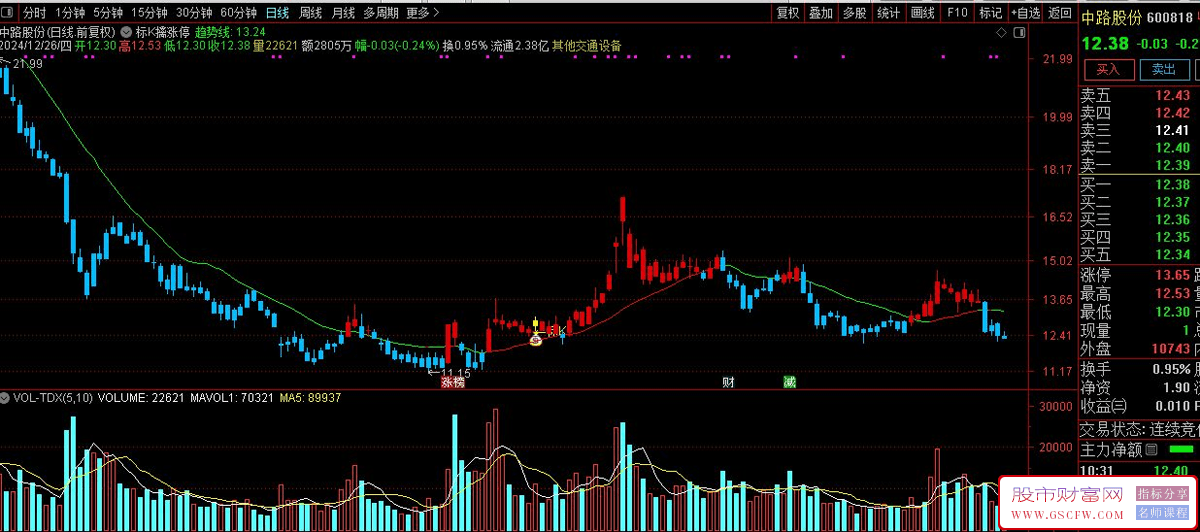Select the 日线 daily tab

coord(277,13)
